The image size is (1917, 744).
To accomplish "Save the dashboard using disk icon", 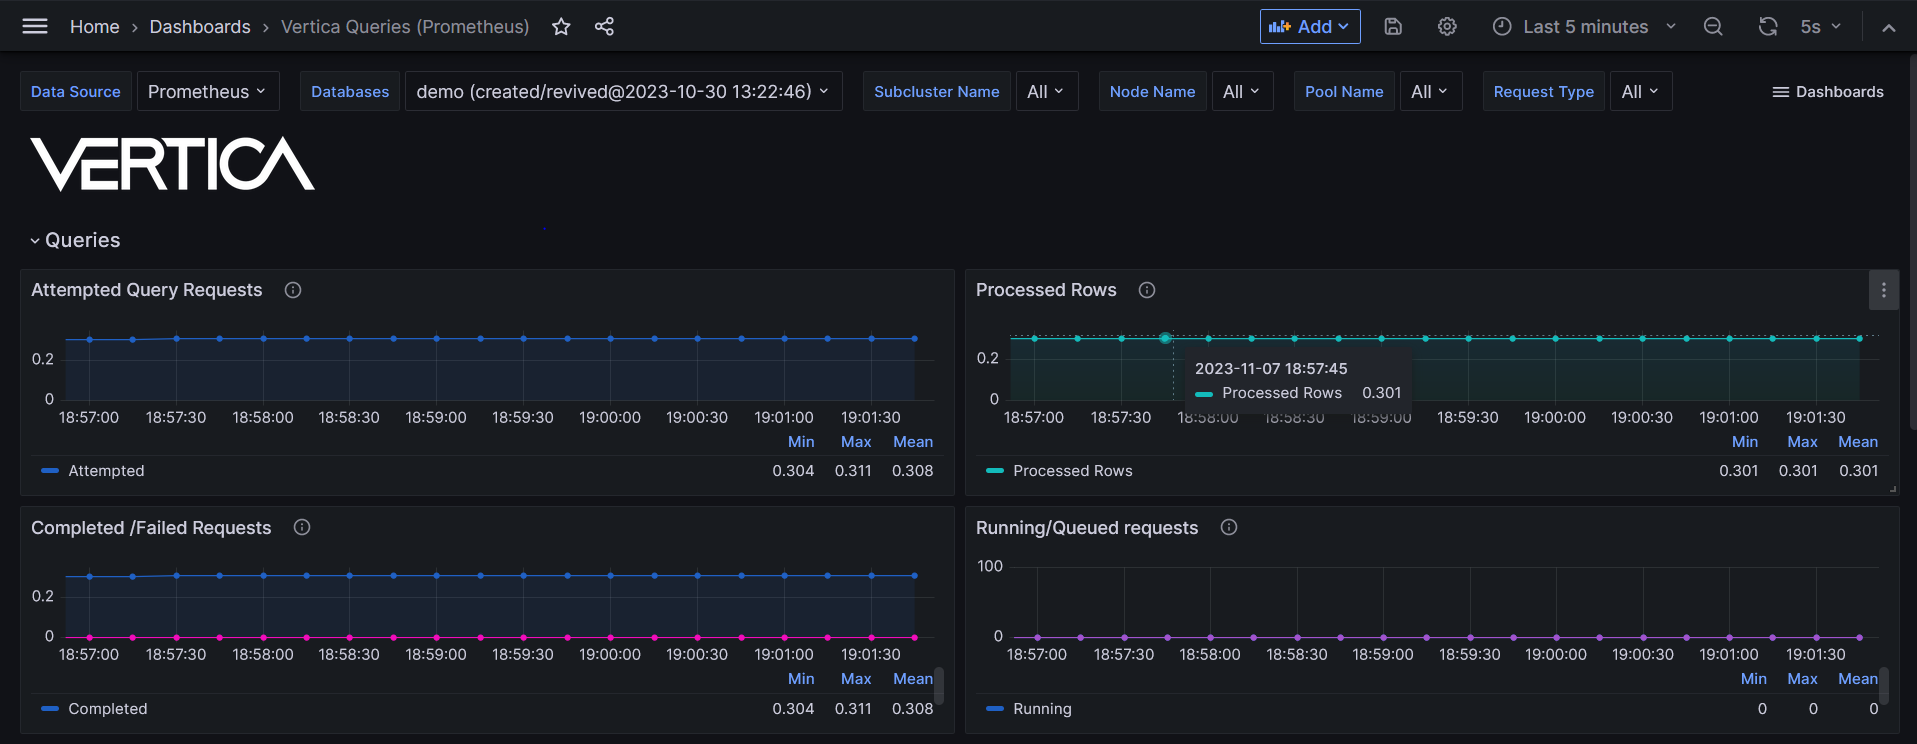I will click(1393, 27).
